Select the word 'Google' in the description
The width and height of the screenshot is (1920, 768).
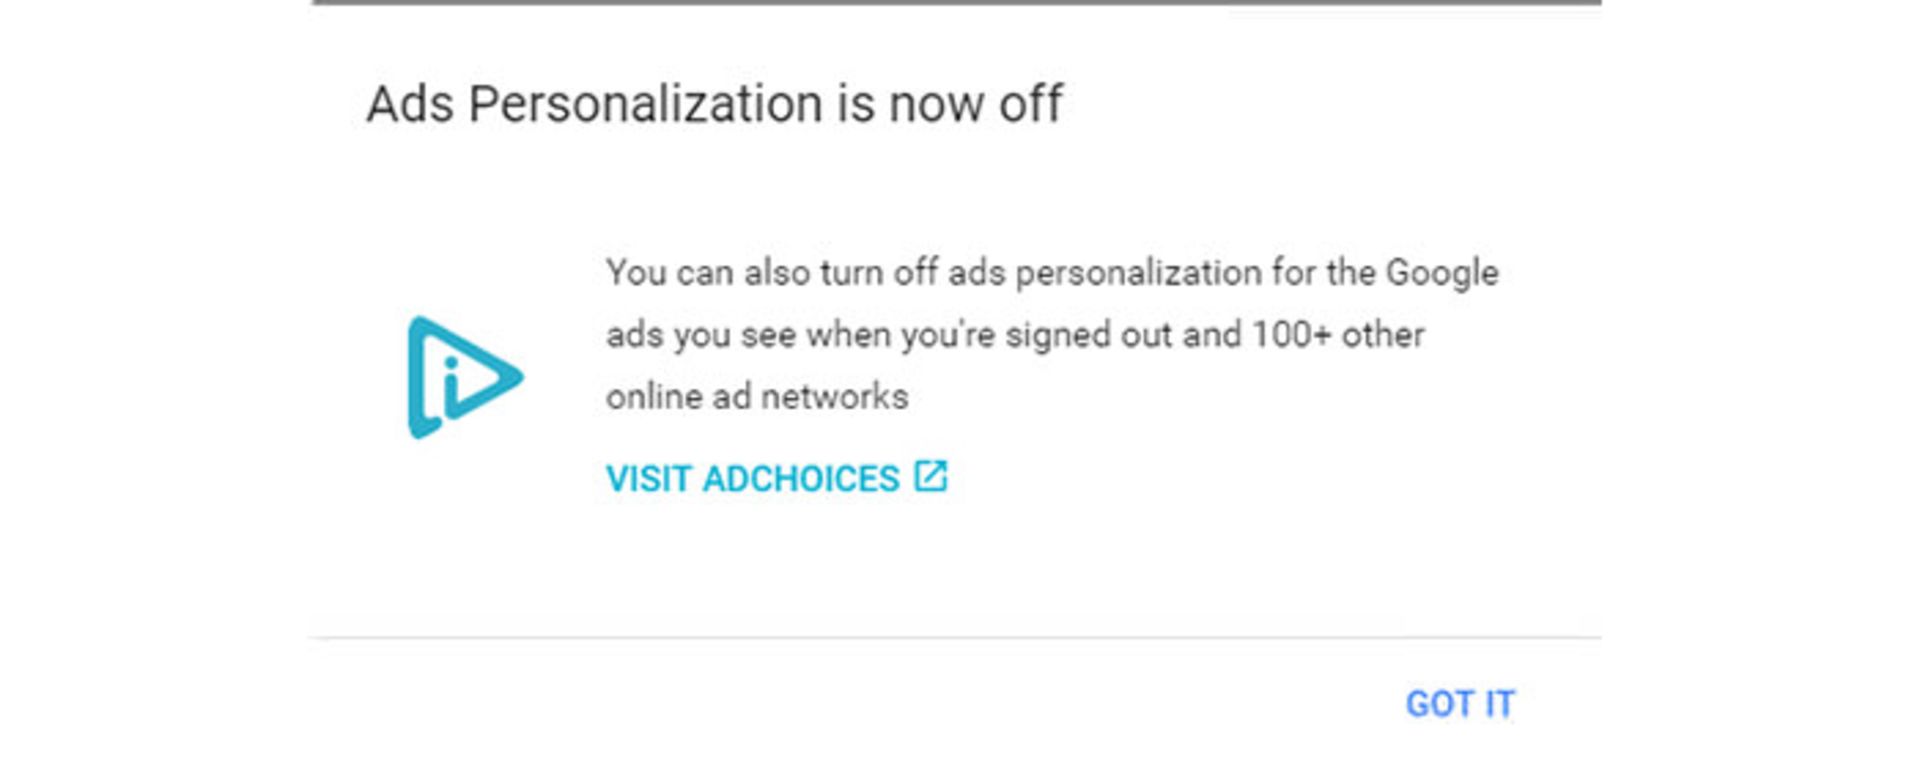click(x=1442, y=273)
